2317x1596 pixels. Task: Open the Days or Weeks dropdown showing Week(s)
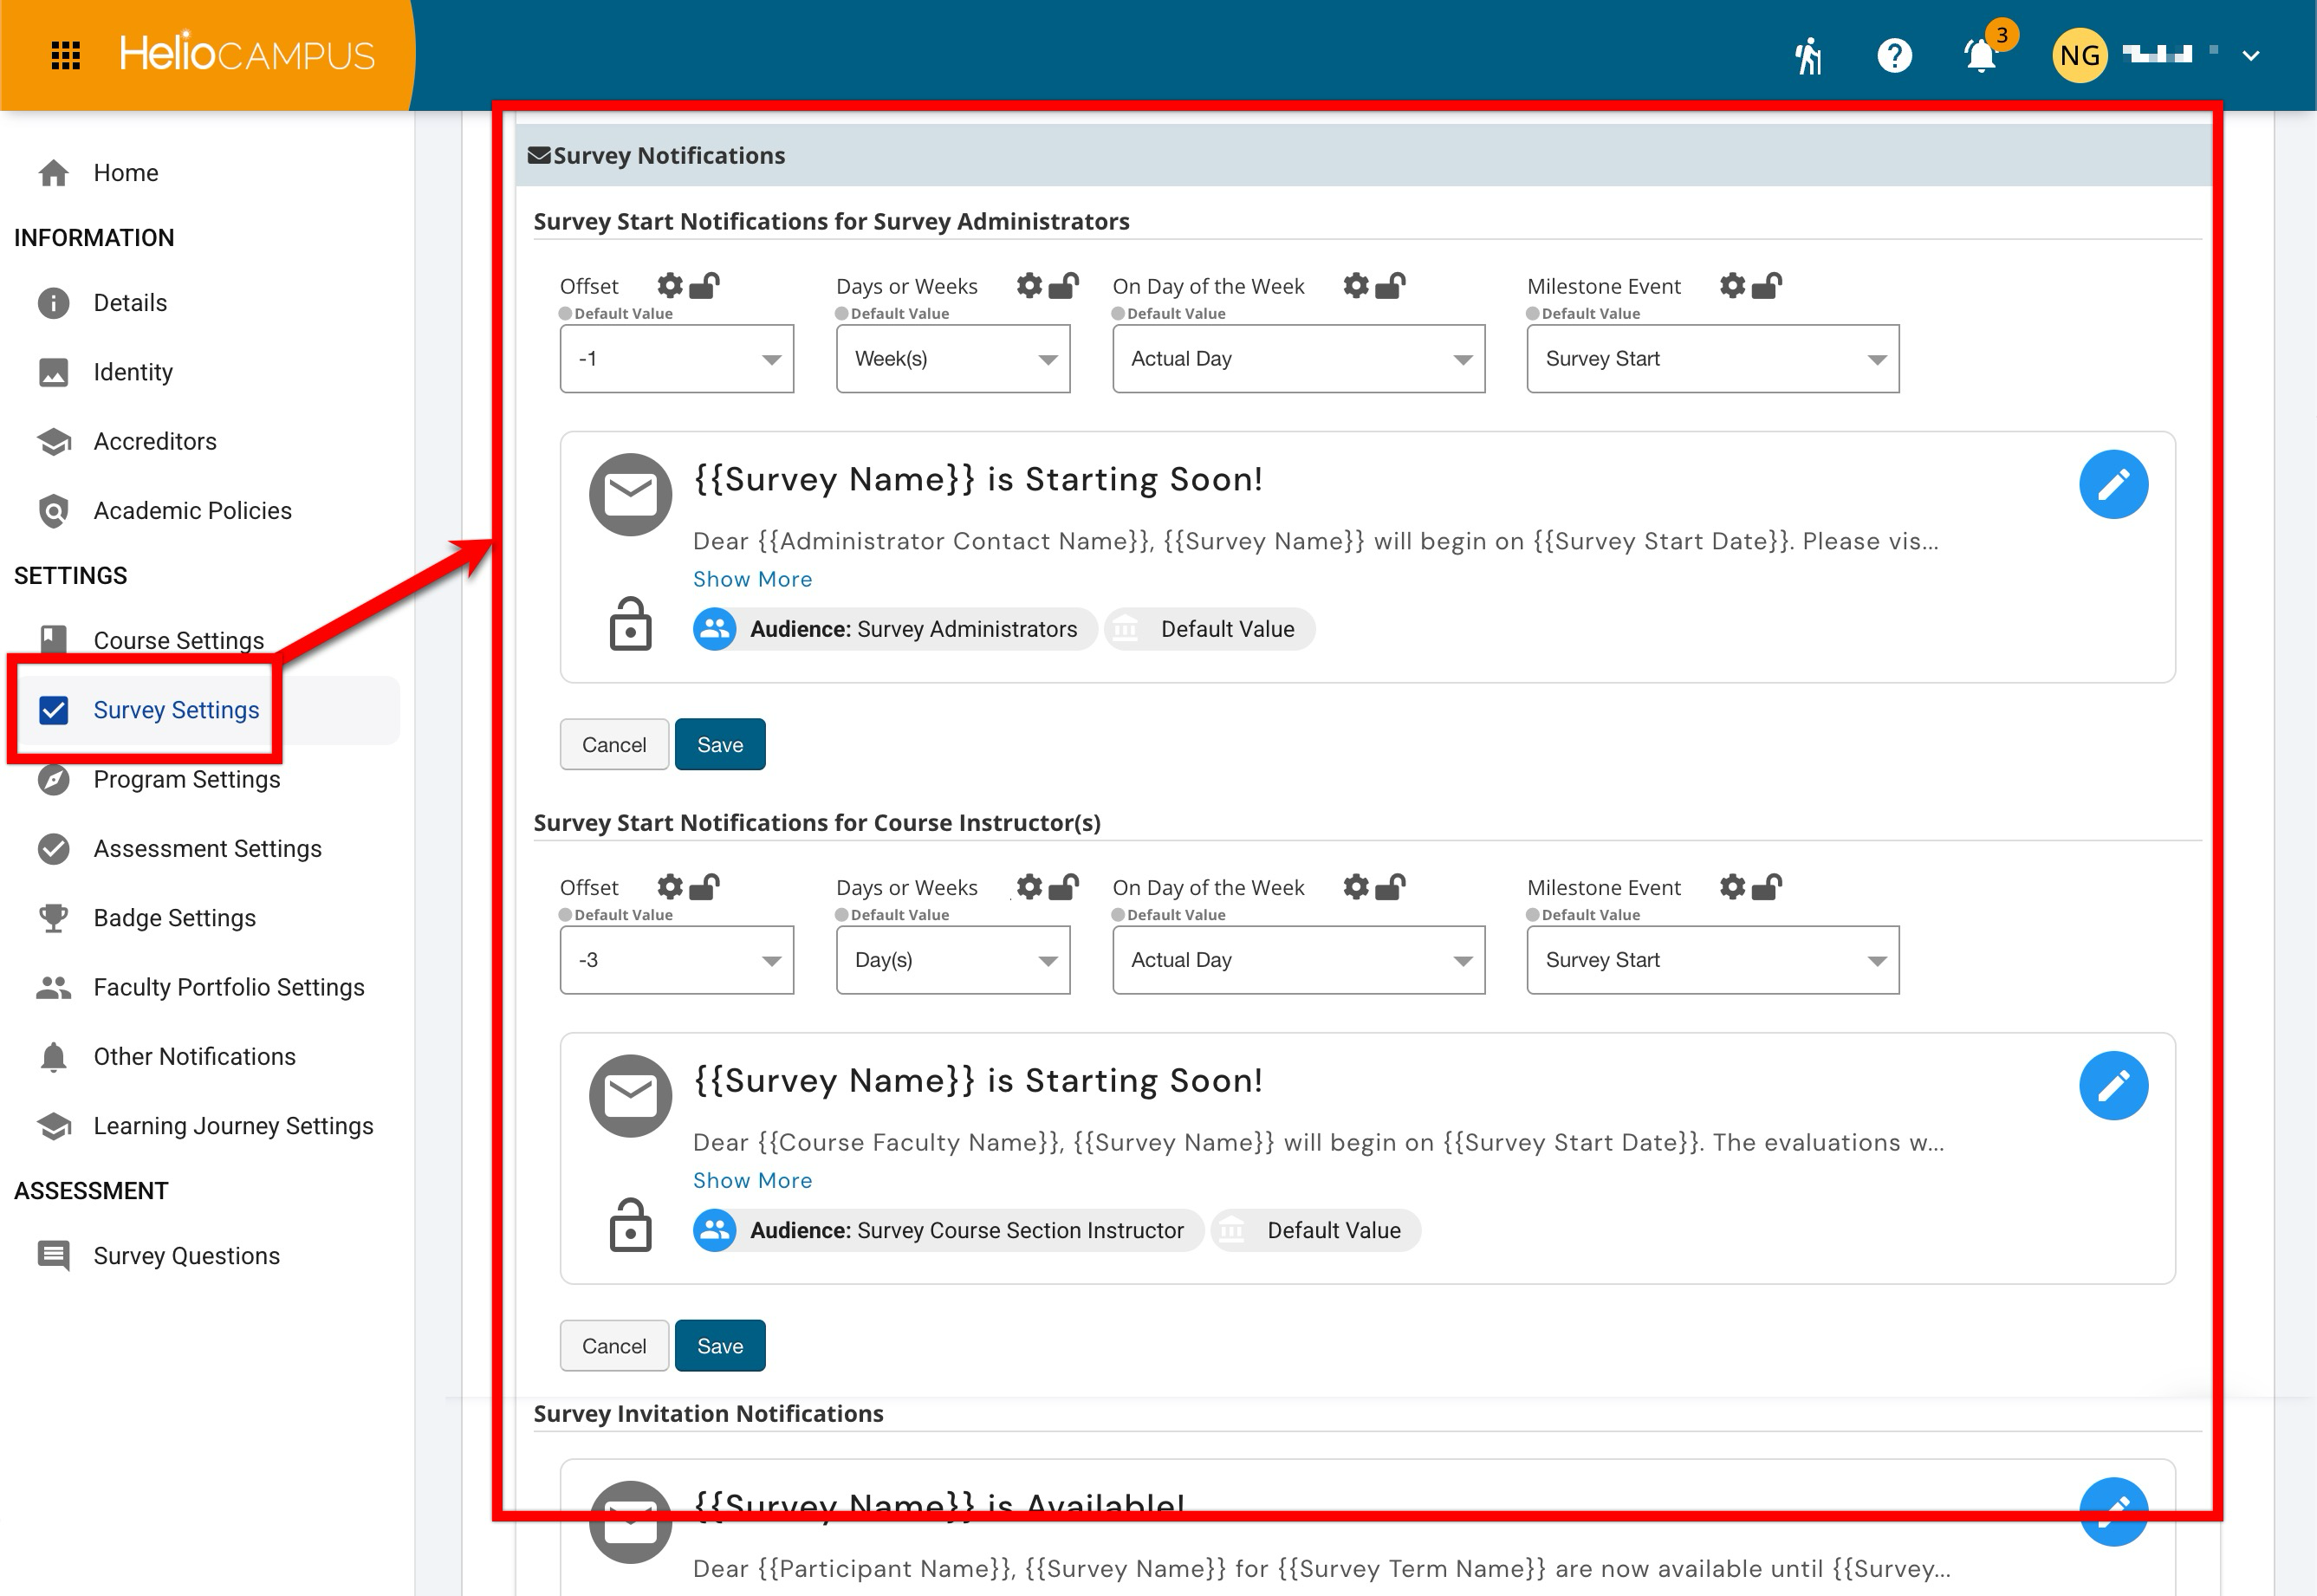[953, 359]
